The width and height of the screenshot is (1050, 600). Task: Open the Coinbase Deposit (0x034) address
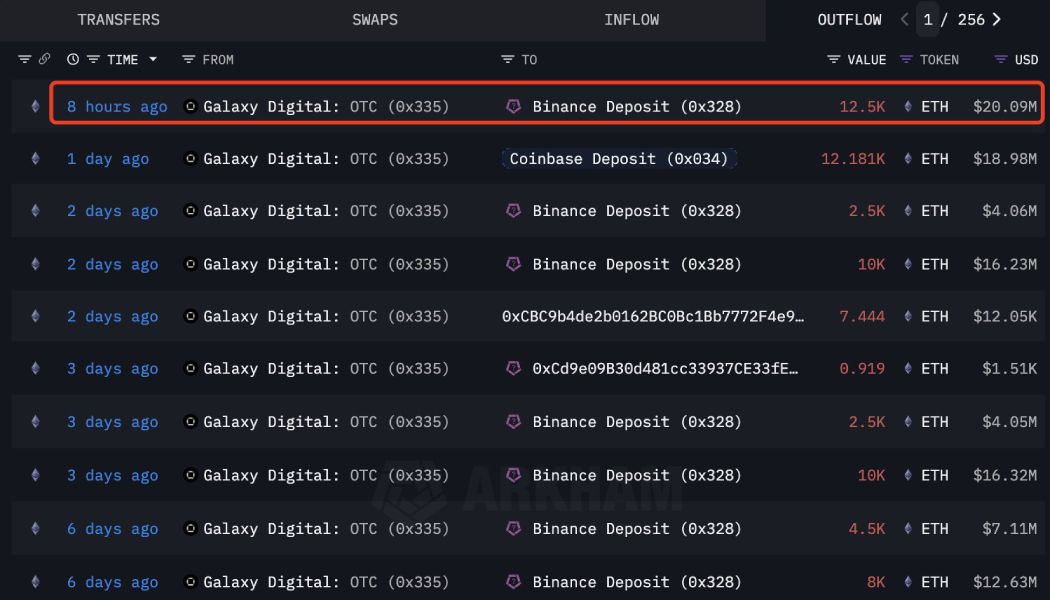pos(619,159)
